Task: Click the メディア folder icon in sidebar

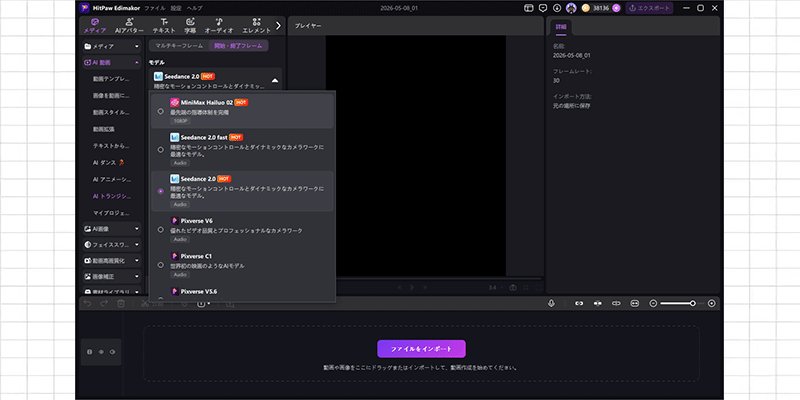Action: pyautogui.click(x=88, y=46)
